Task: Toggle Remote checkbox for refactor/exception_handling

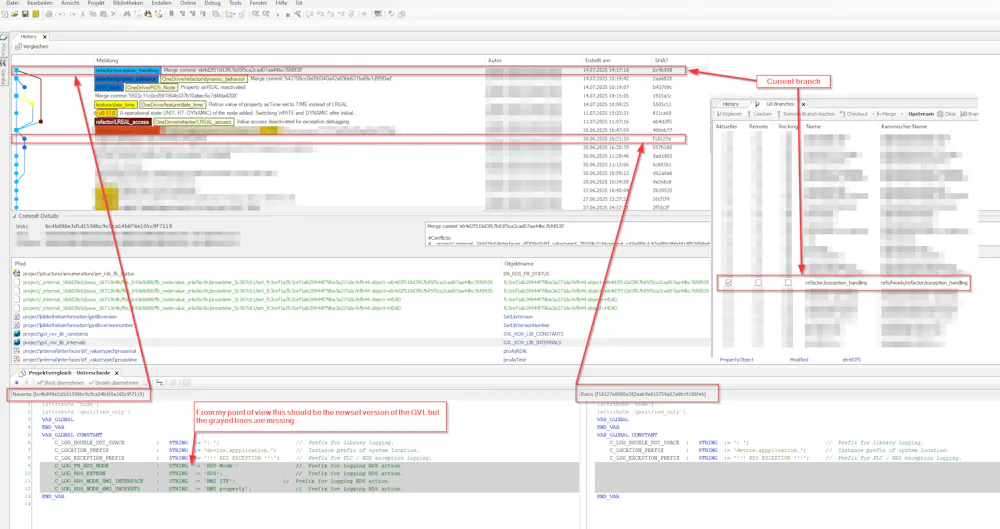Action: 758,283
